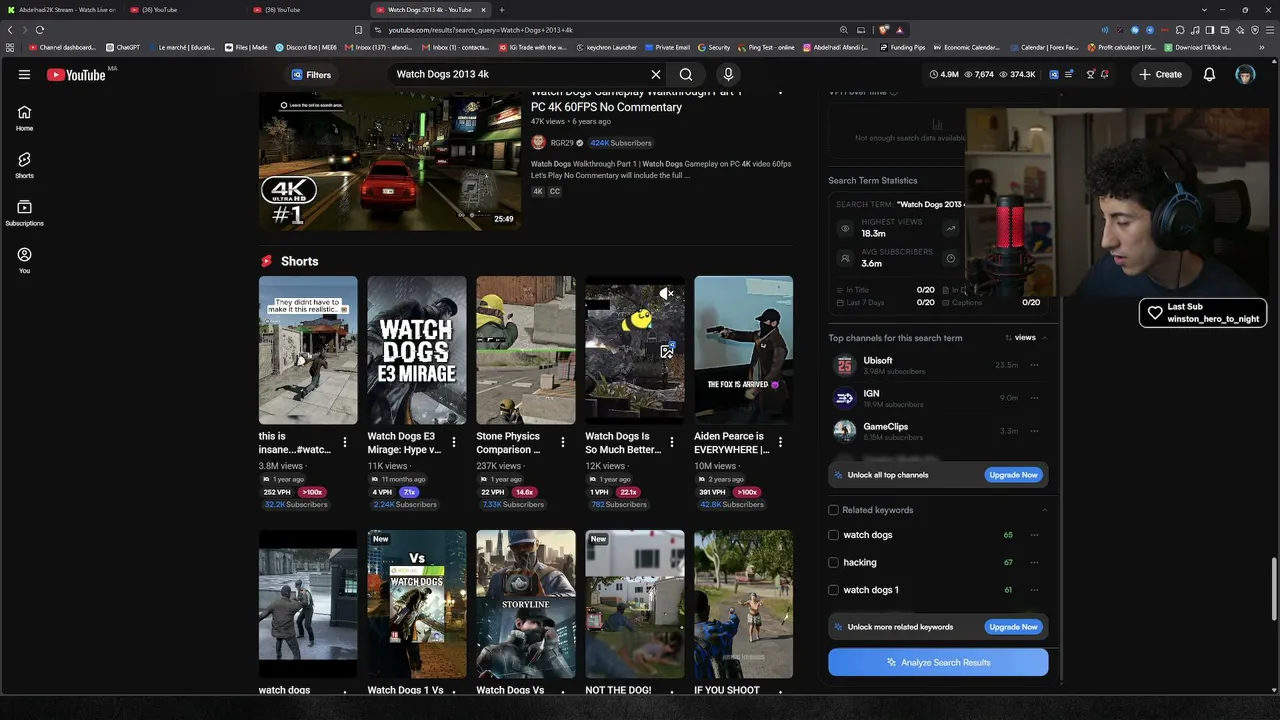Open options for 'hacking' keyword

point(1035,562)
